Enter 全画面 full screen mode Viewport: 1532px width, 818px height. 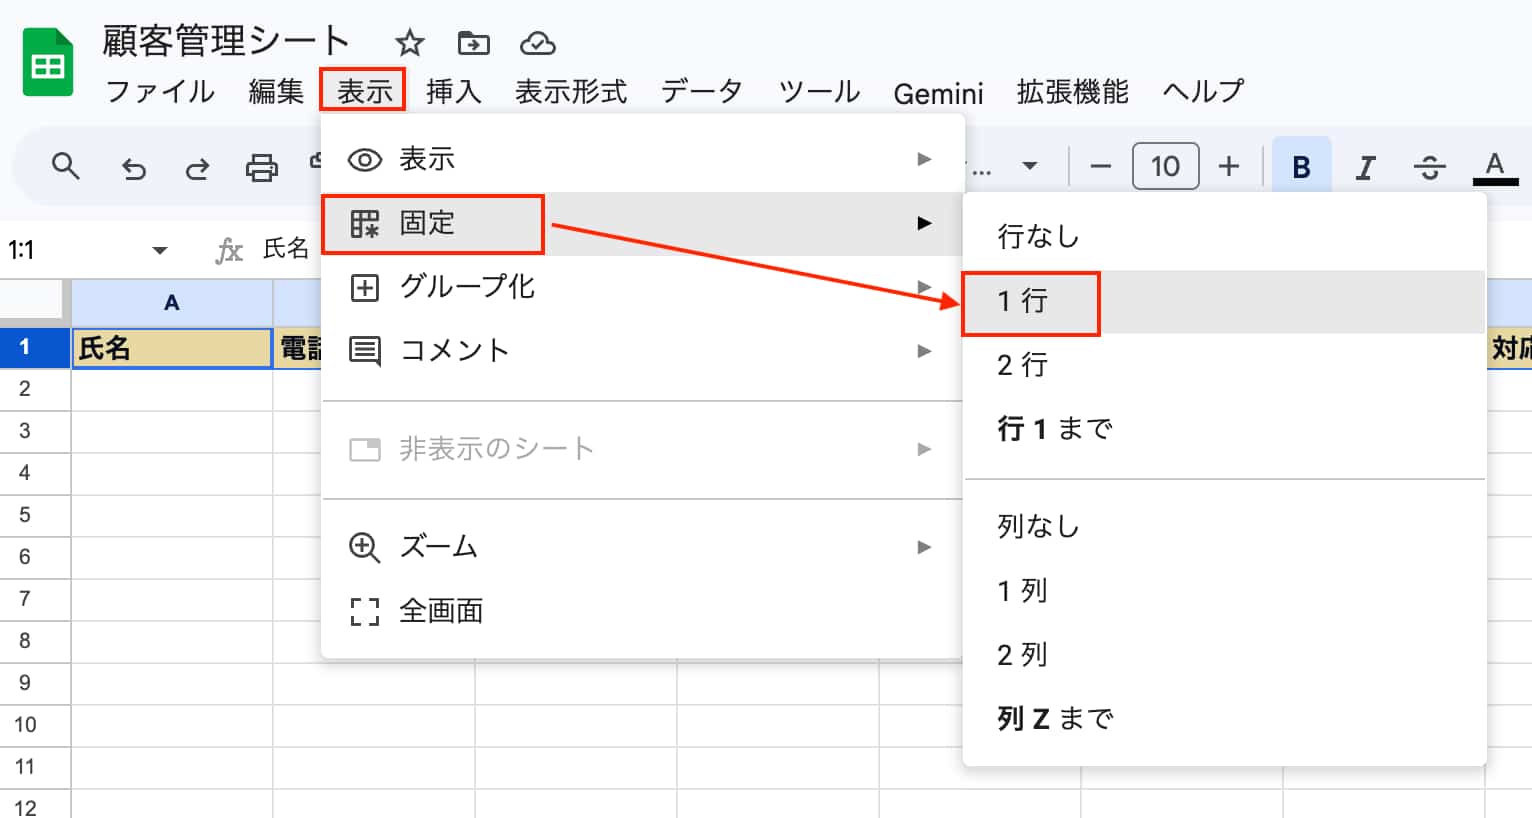click(x=641, y=611)
